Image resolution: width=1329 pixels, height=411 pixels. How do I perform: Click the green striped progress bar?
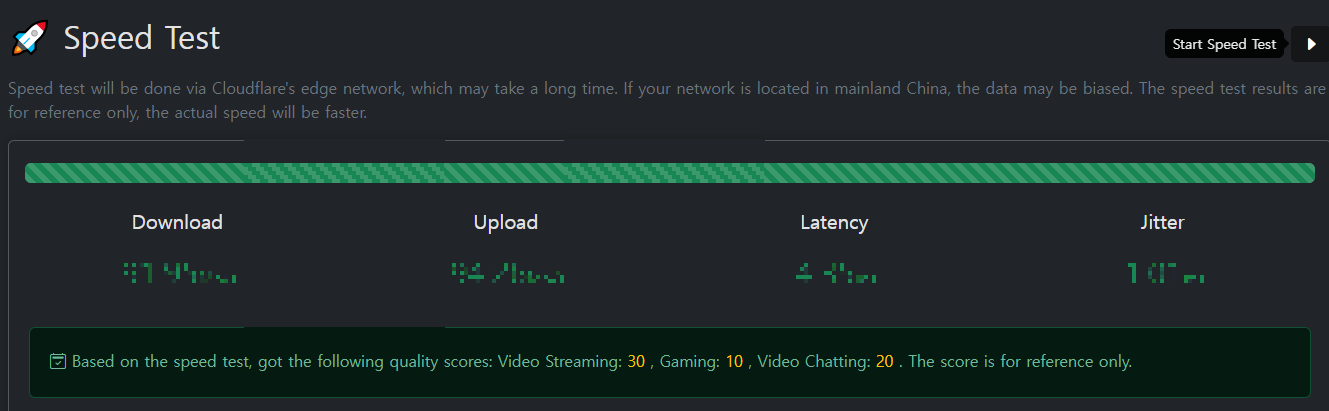coord(669,173)
